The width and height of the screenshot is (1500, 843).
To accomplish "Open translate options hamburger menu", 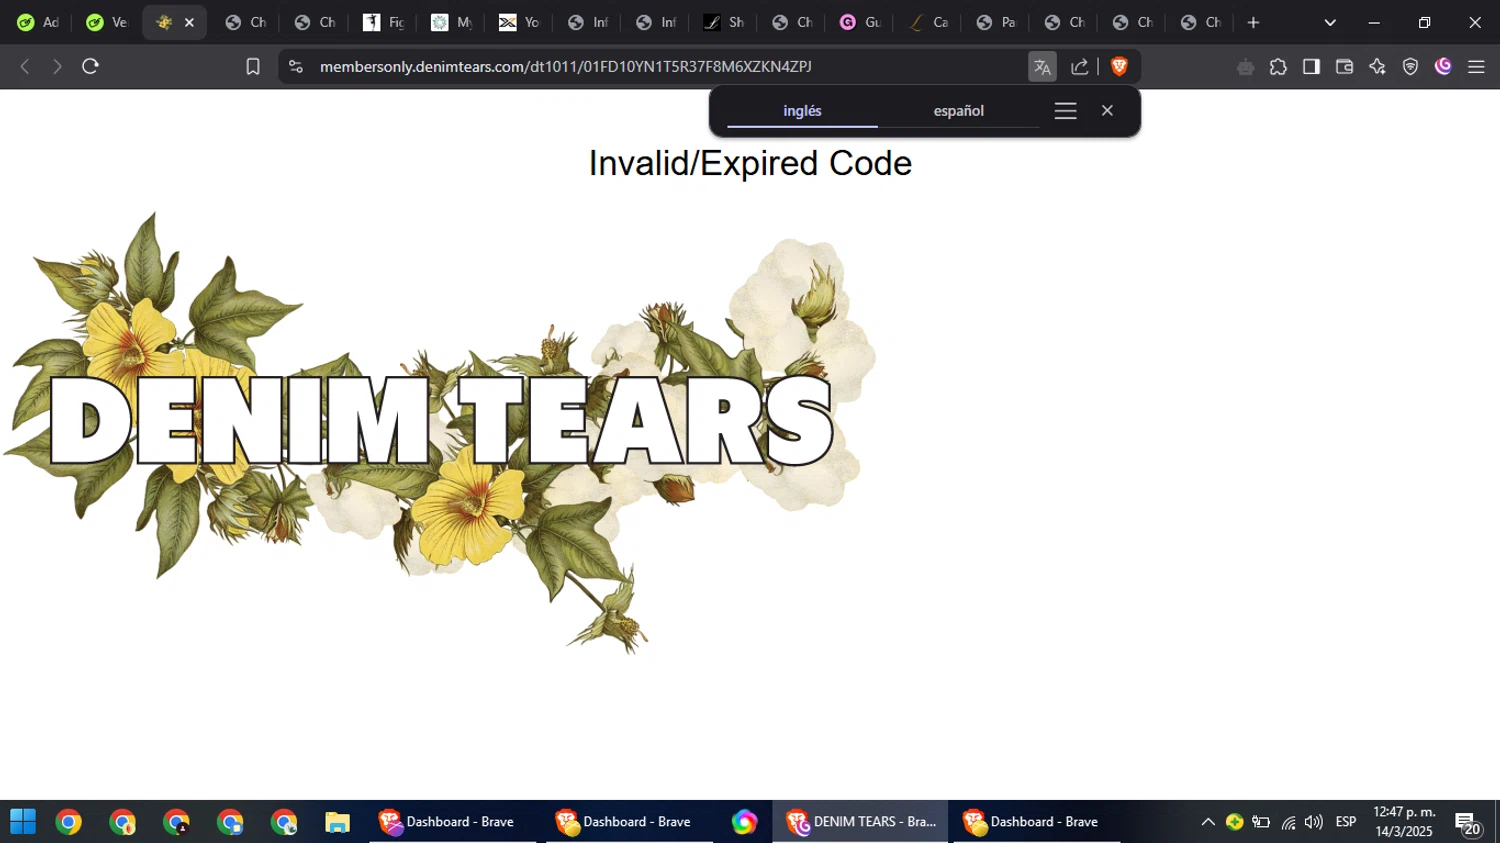I will [1066, 111].
